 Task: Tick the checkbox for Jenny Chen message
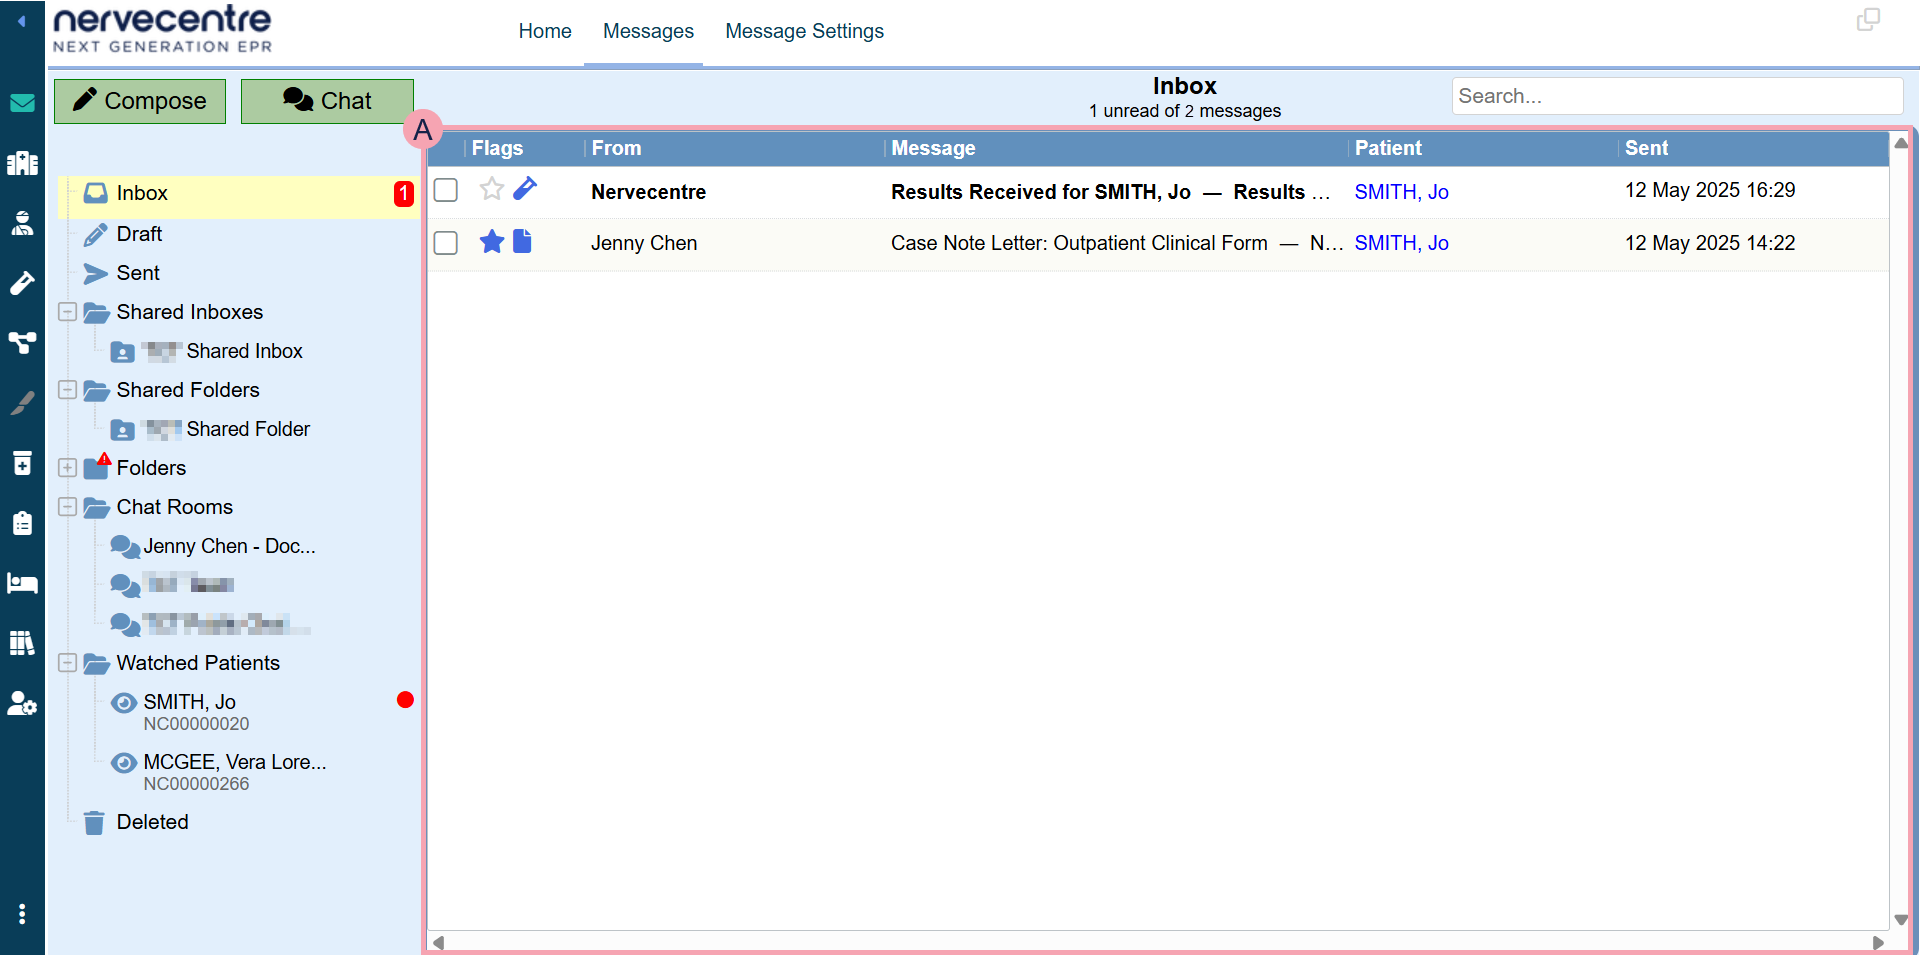(446, 243)
